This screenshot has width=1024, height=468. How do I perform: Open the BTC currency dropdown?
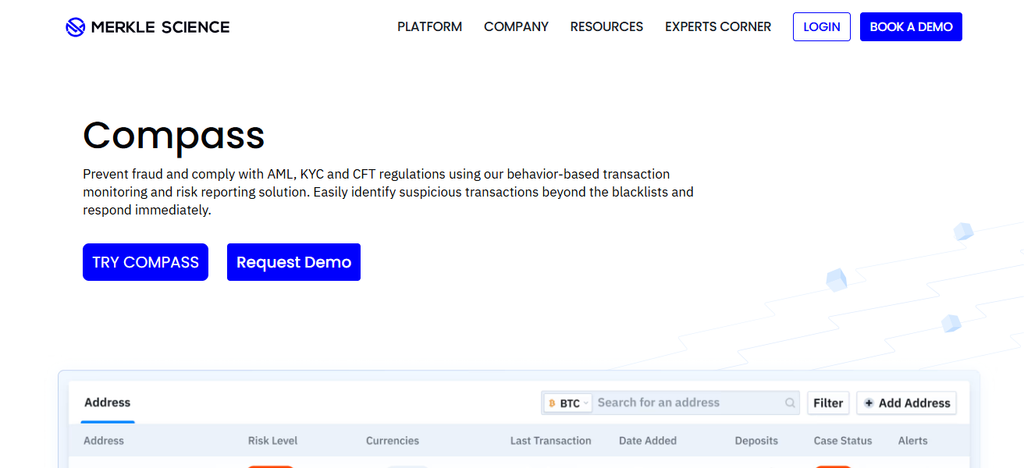[x=568, y=403]
